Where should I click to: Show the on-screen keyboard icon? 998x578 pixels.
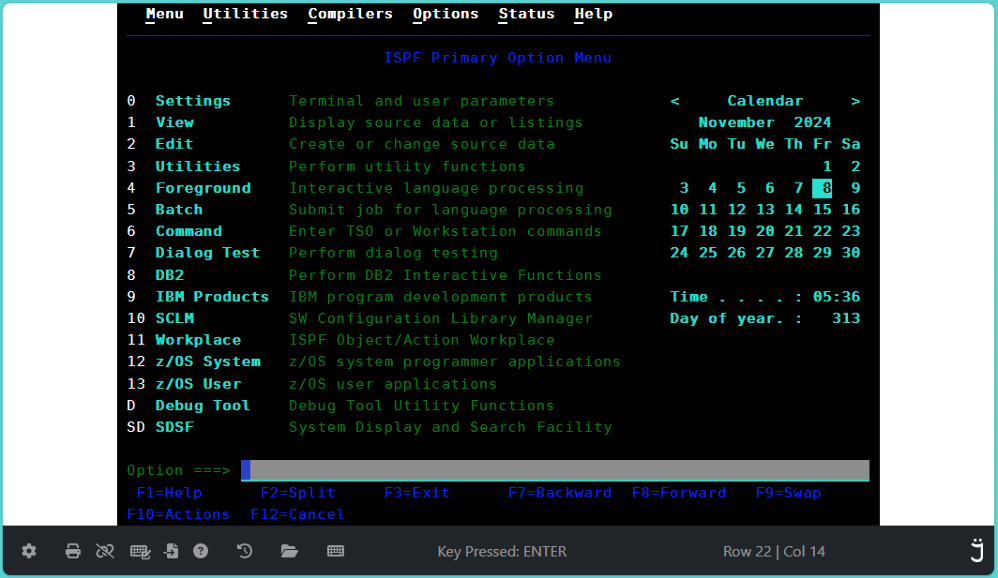tap(335, 551)
